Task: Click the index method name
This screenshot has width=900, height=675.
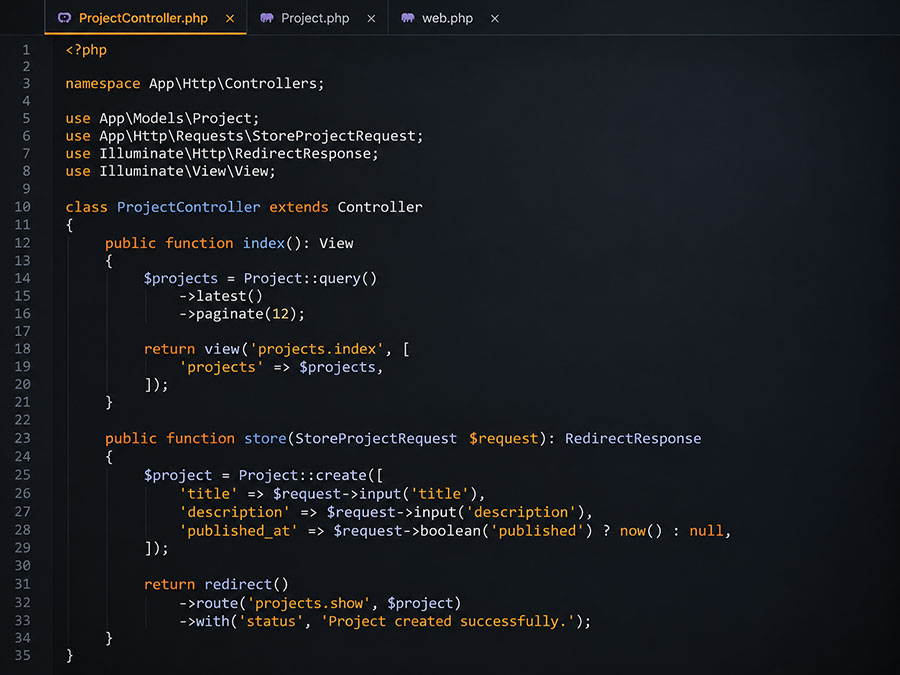Action: click(x=263, y=243)
